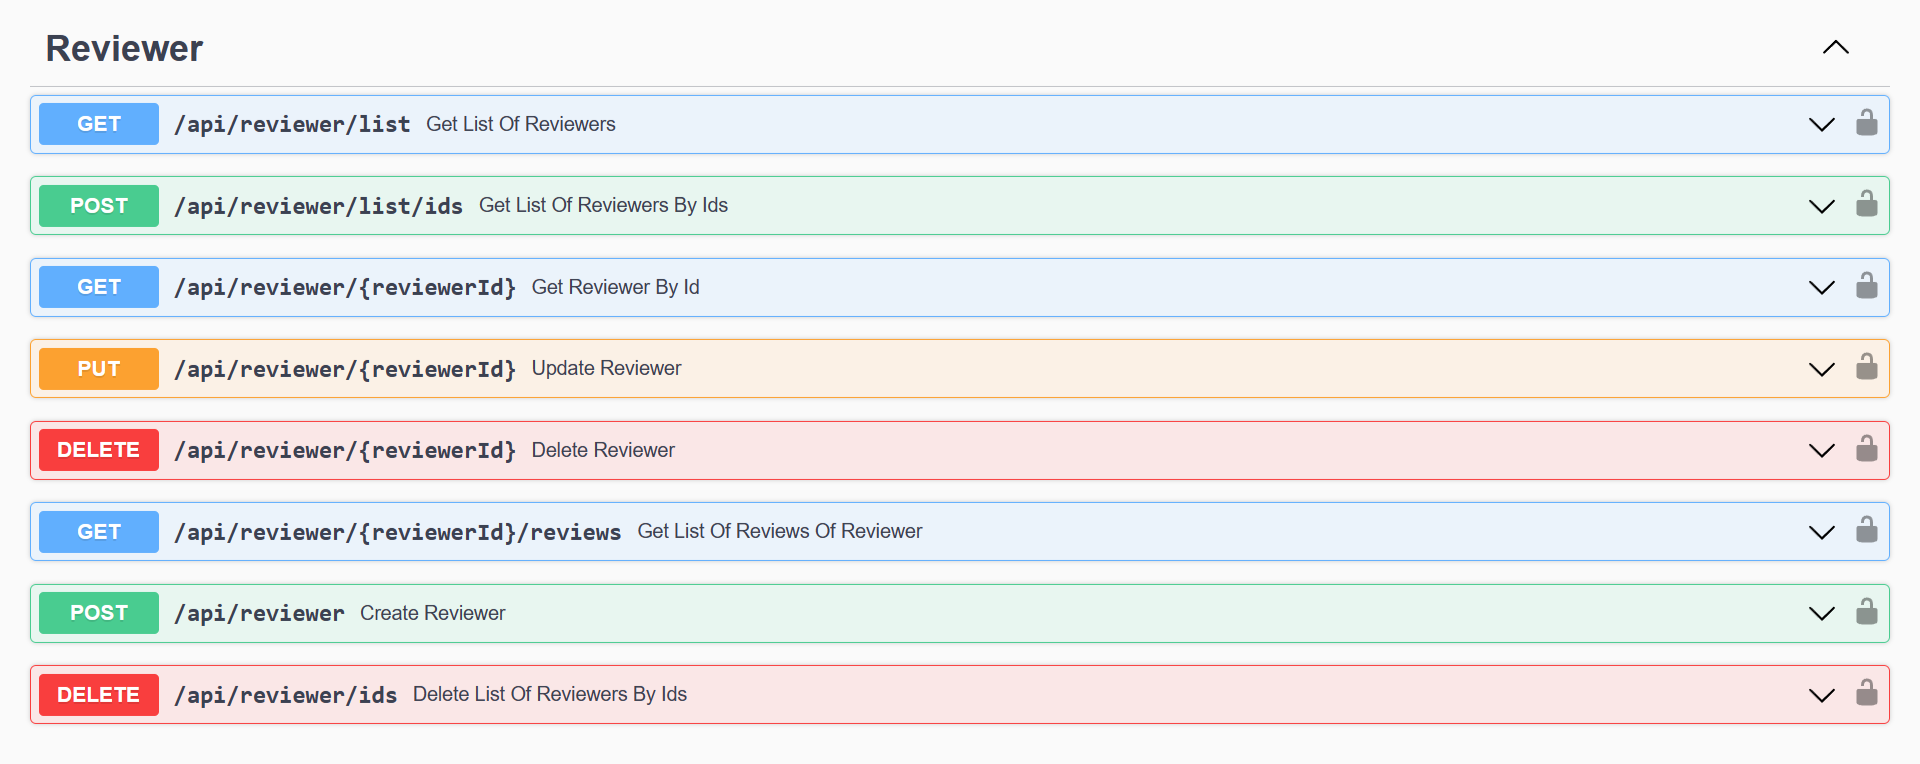
Task: Click the lock icon on Delete Reviewer row
Action: pos(1866,449)
